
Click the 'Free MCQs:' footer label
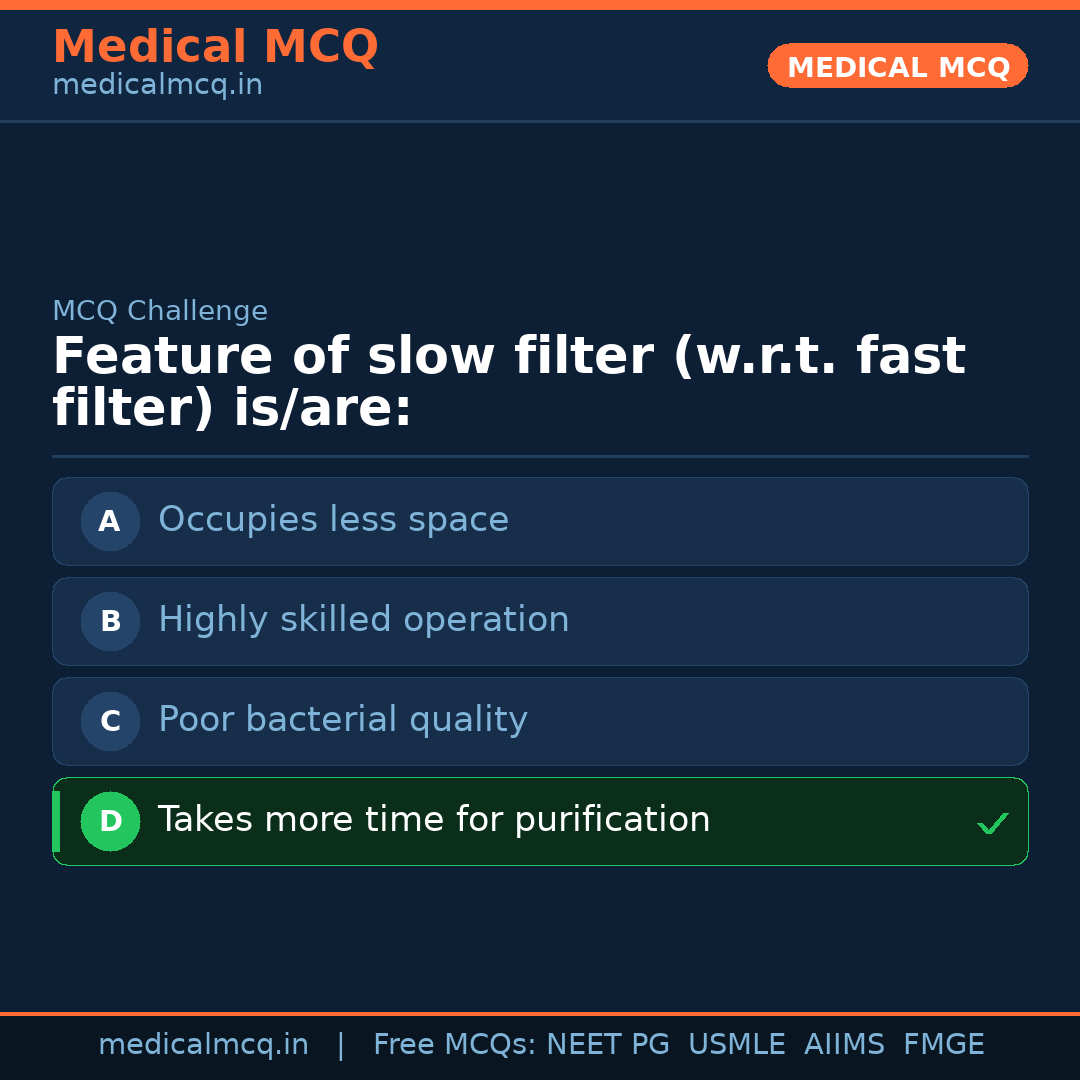(x=455, y=1045)
